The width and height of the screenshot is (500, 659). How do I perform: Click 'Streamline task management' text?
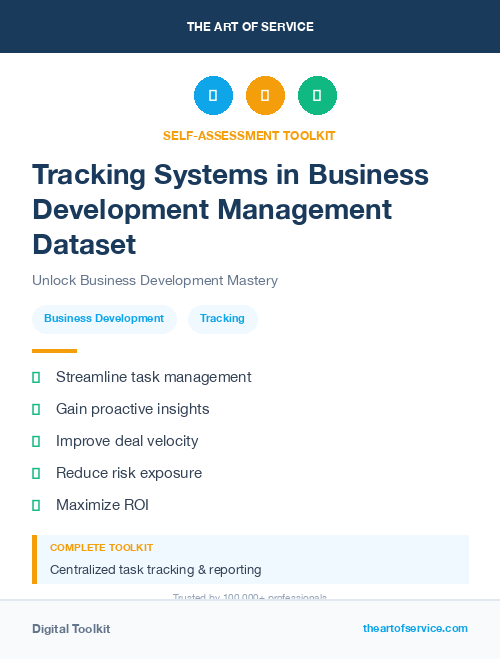point(154,377)
